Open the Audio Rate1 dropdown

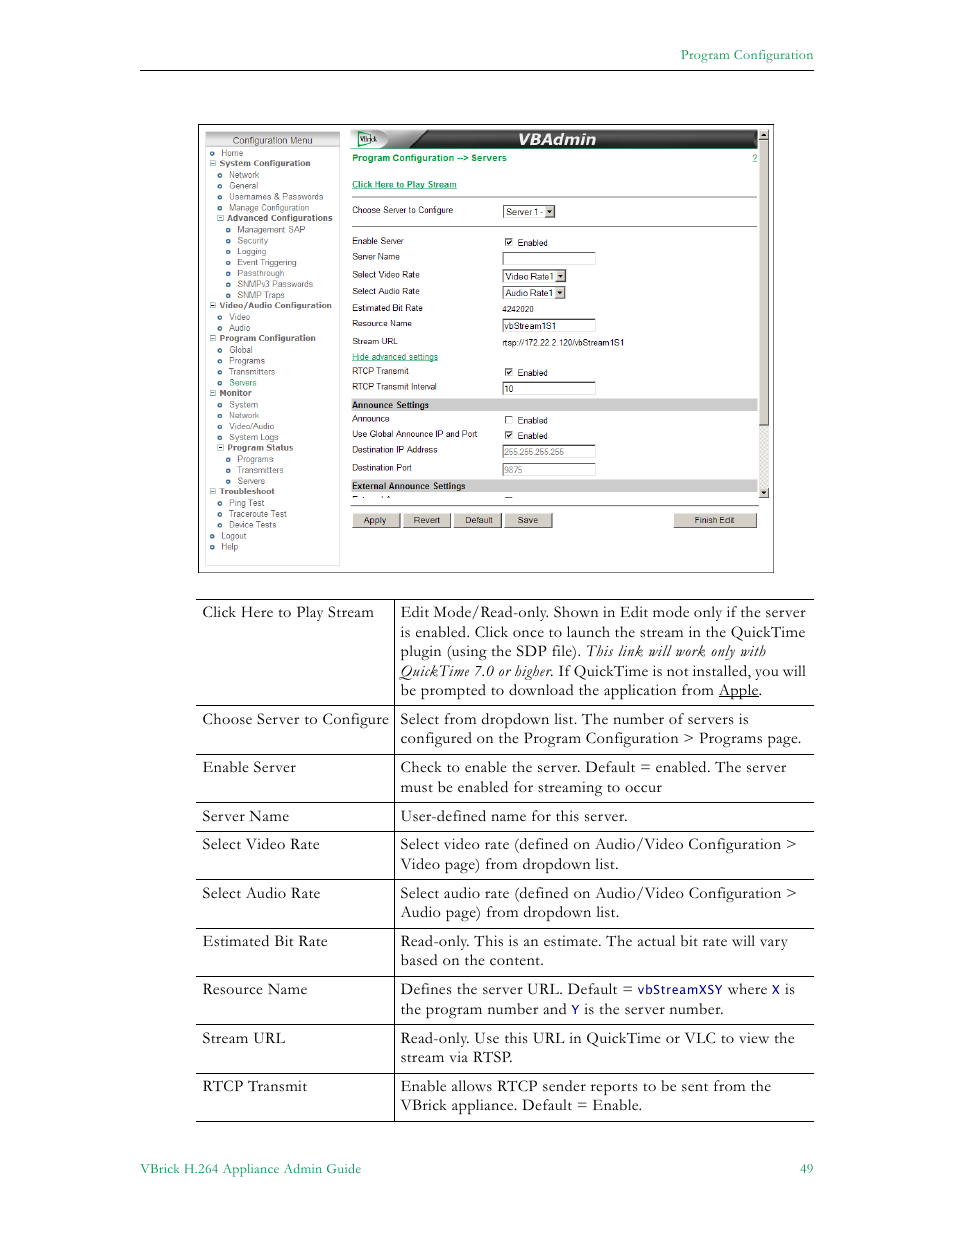(533, 293)
